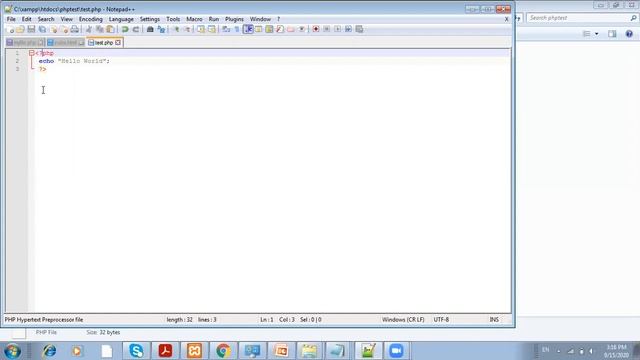Click the Cut scissors toolbar icon

(89, 29)
